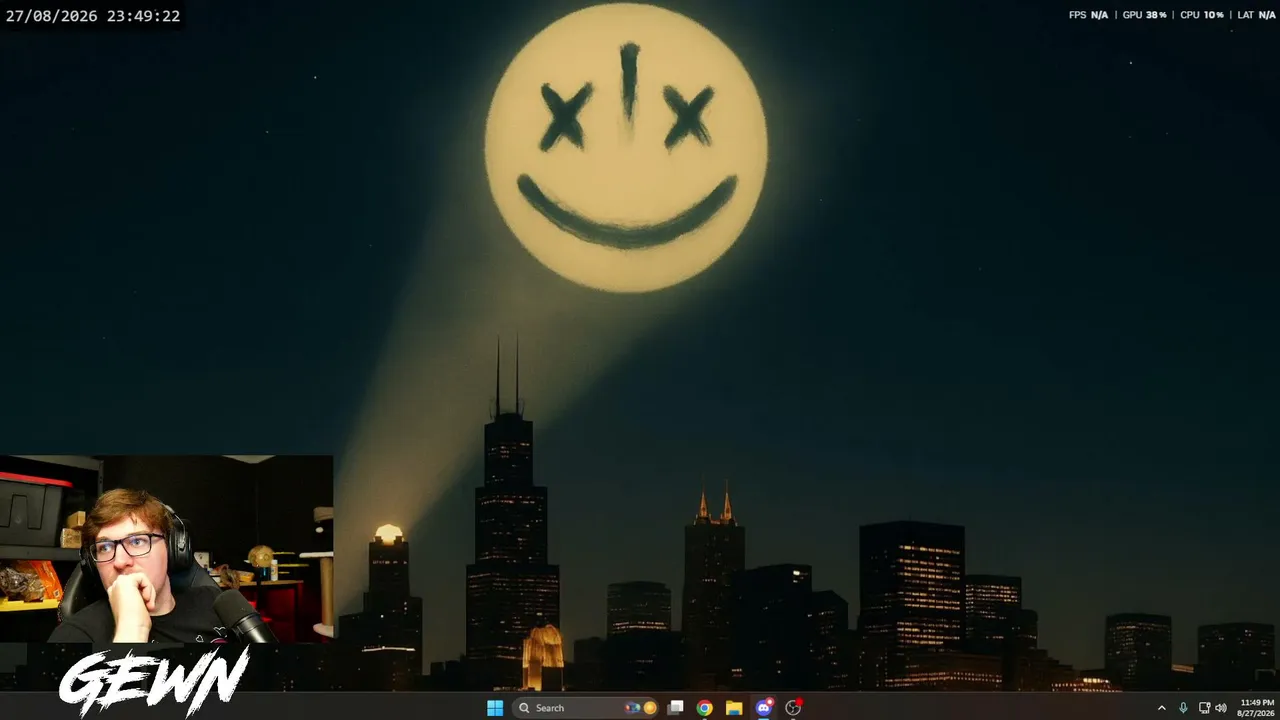Click the search highlights icon in Search box
Image resolution: width=1280 pixels, height=720 pixels.
pyautogui.click(x=641, y=708)
